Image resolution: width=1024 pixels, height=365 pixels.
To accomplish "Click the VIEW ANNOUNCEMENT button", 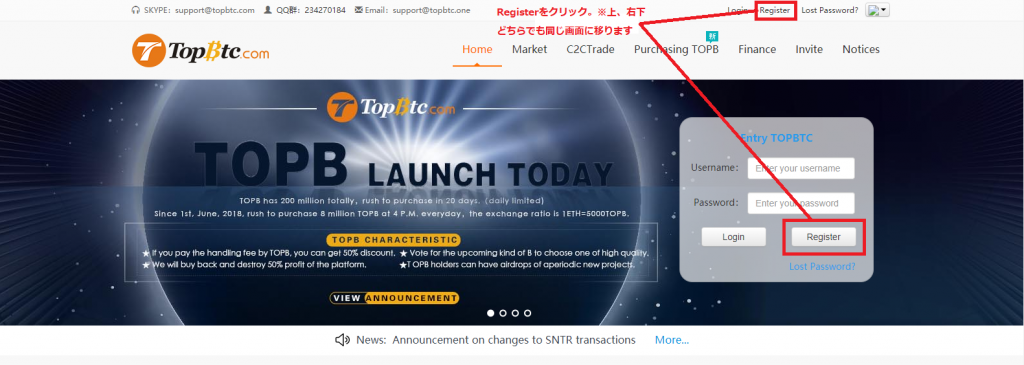I will click(x=394, y=298).
